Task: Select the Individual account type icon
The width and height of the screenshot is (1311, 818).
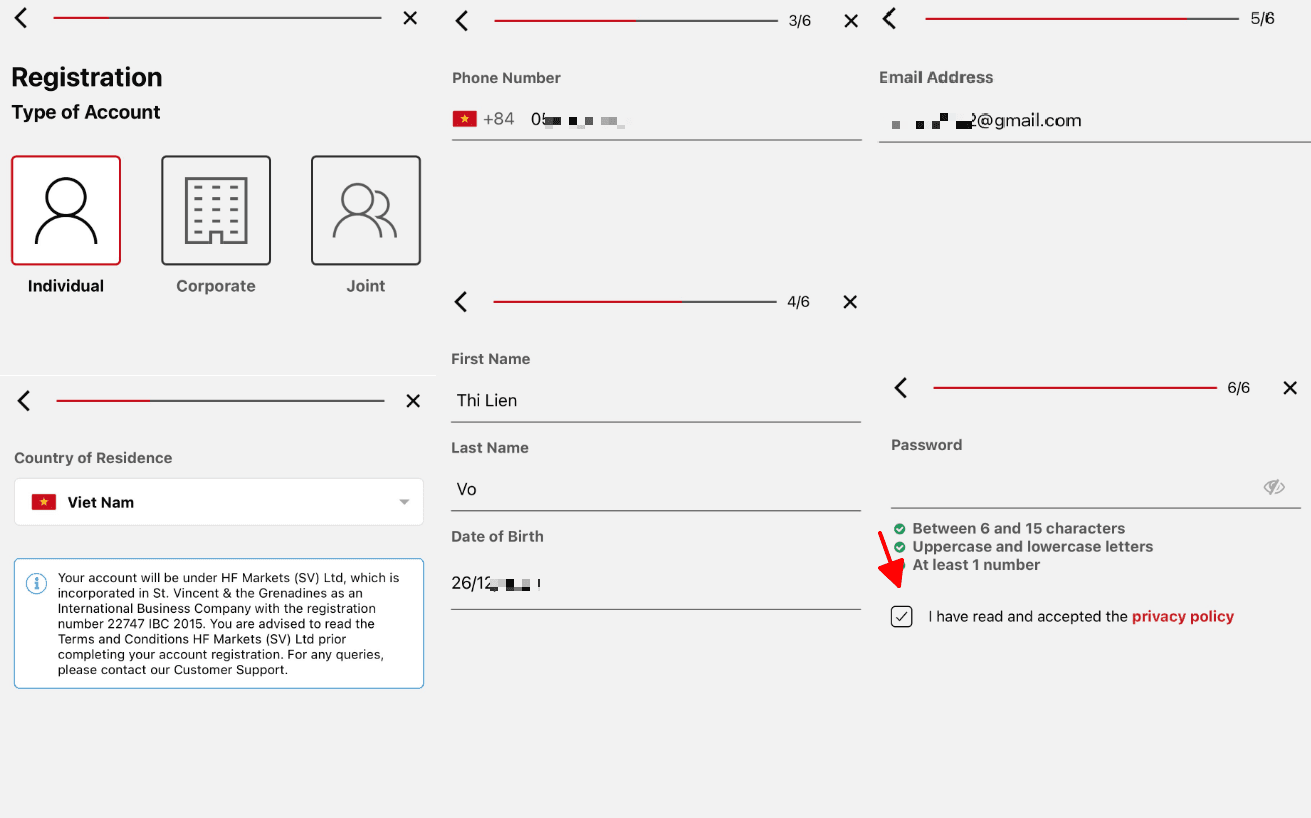Action: pos(66,210)
